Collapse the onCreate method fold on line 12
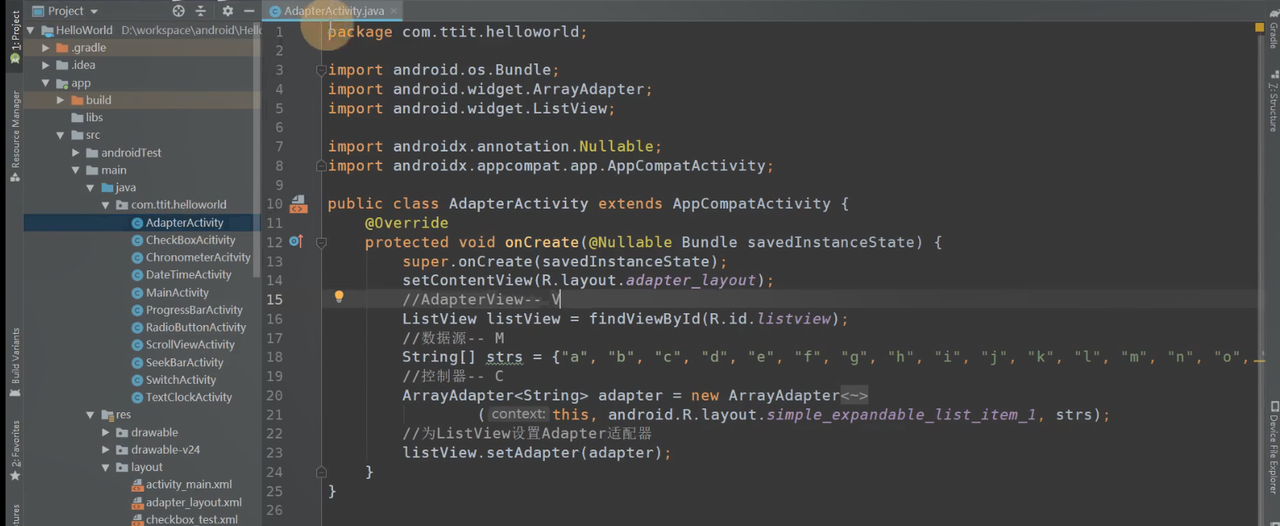The width and height of the screenshot is (1280, 526). point(321,242)
